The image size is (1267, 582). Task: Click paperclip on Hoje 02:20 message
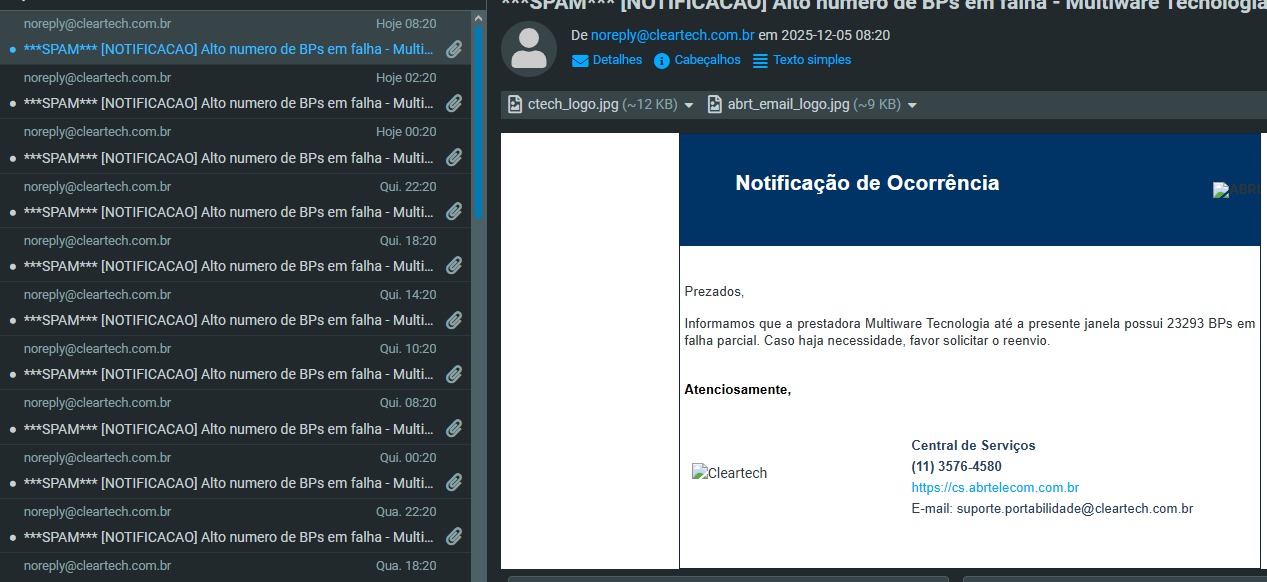click(x=454, y=103)
